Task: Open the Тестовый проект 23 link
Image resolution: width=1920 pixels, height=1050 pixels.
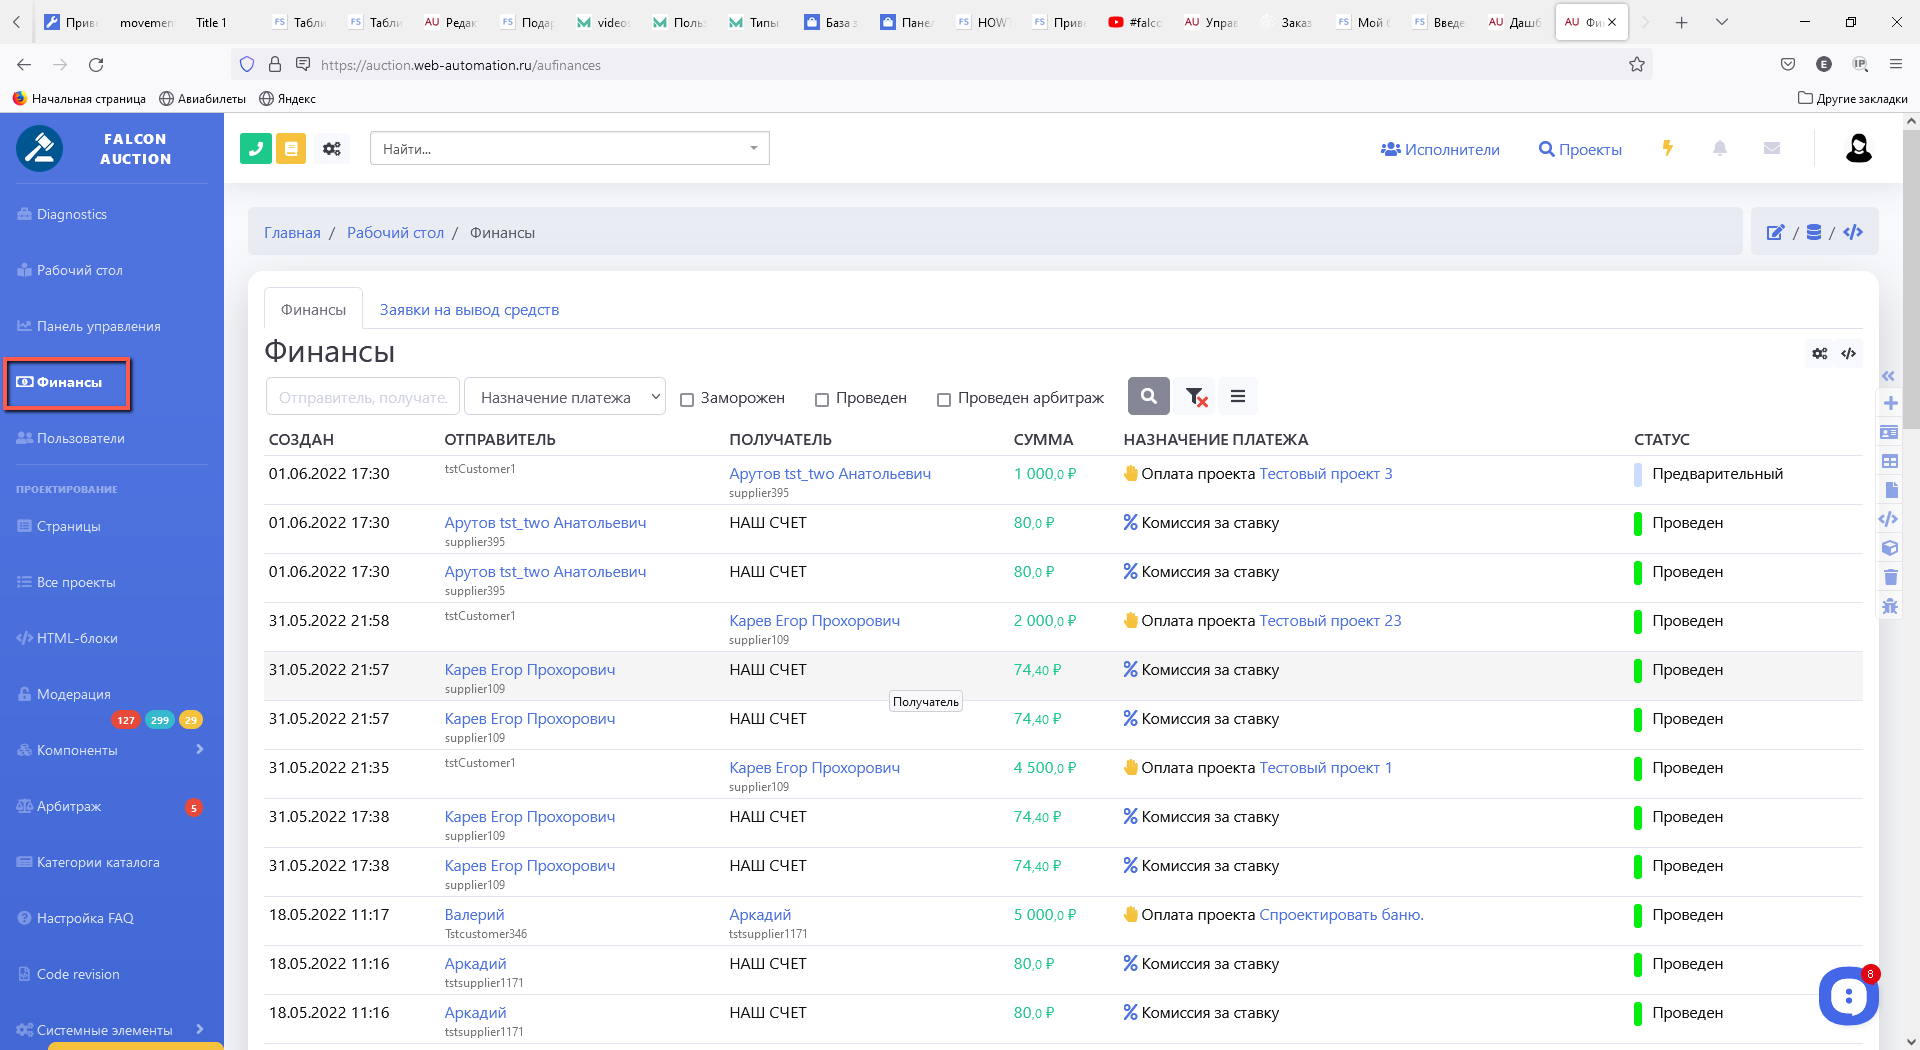Action: tap(1330, 621)
